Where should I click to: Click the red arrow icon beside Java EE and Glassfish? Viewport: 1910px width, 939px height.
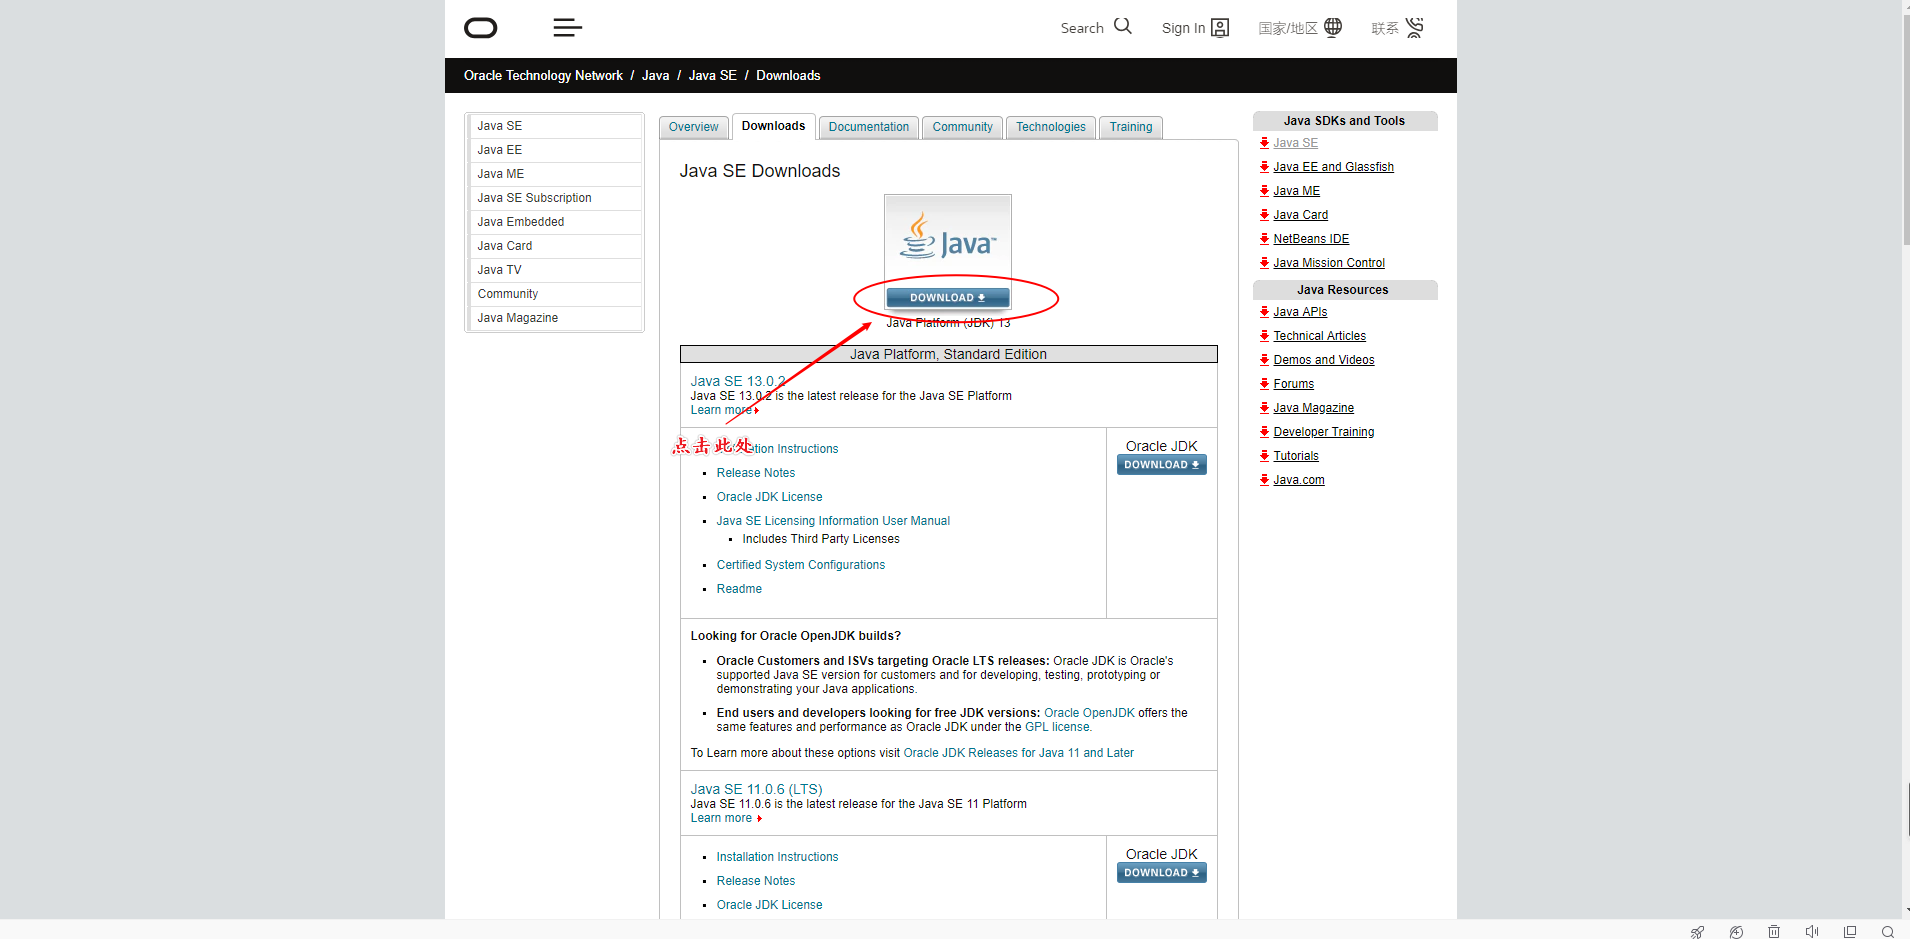[1264, 167]
